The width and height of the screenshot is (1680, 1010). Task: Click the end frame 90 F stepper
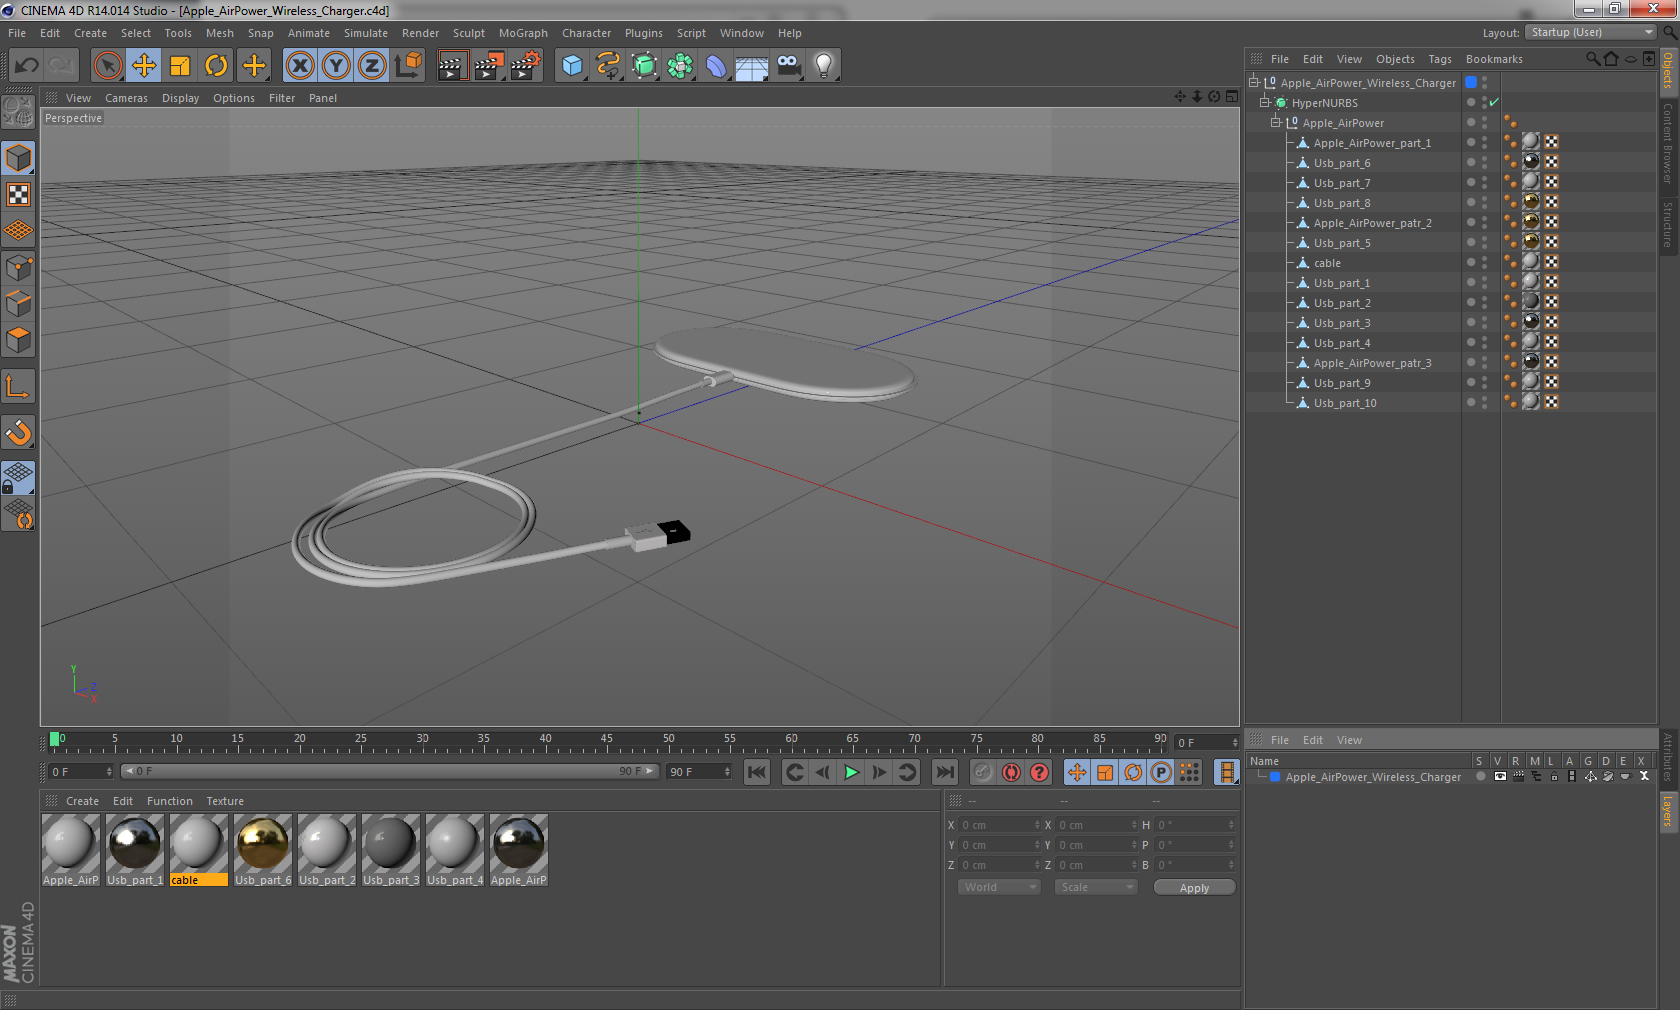pyautogui.click(x=727, y=771)
